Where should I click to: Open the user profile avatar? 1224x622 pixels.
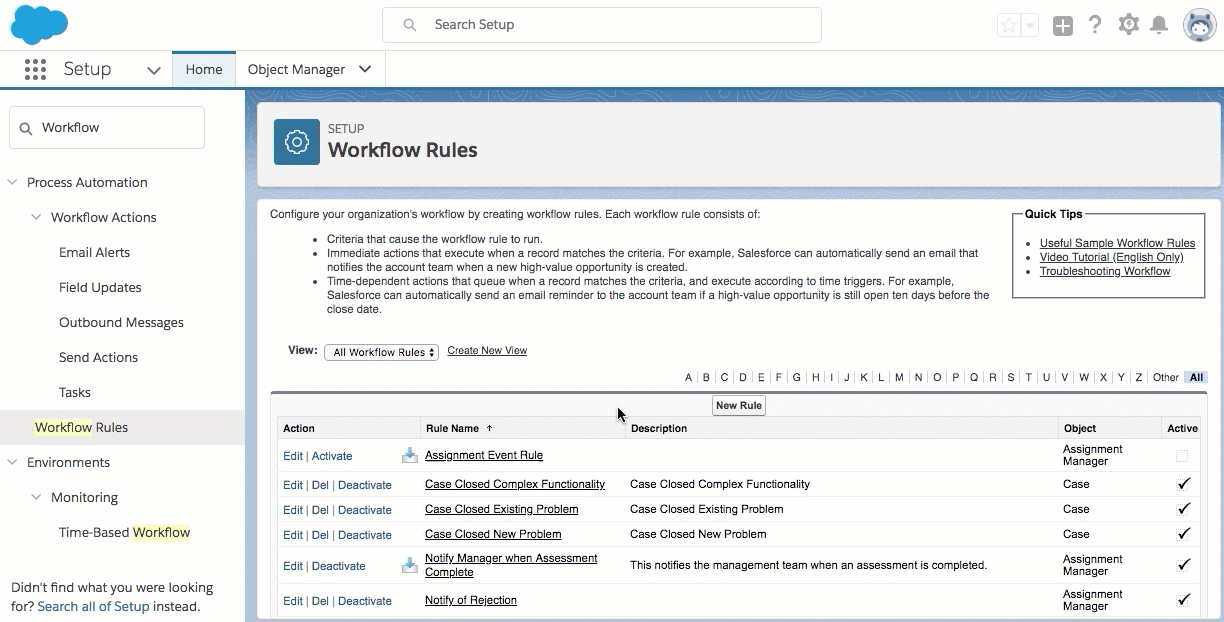[x=1199, y=25]
